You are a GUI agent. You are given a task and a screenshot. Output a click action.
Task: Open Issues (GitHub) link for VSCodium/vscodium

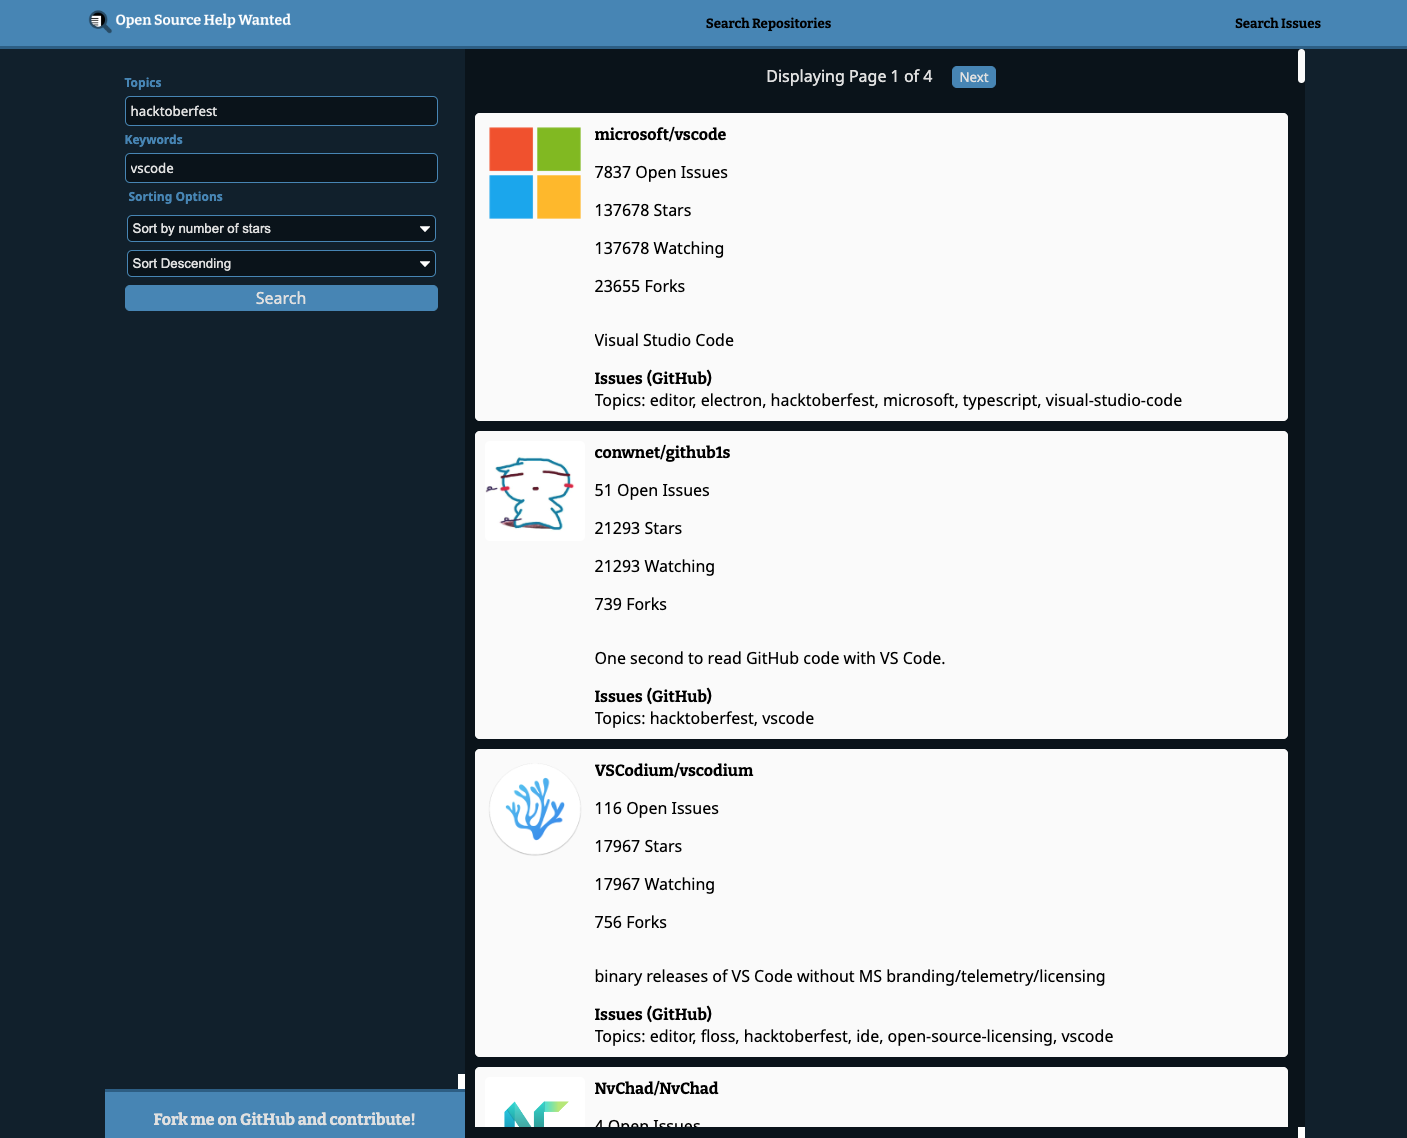click(x=653, y=1014)
